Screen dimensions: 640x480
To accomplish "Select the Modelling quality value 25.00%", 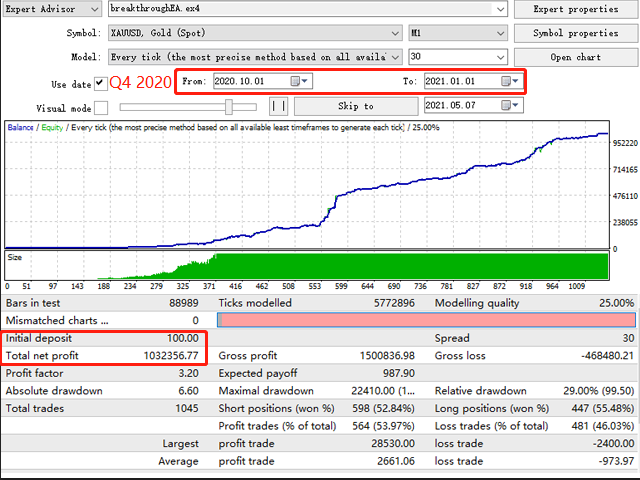I will click(x=617, y=303).
